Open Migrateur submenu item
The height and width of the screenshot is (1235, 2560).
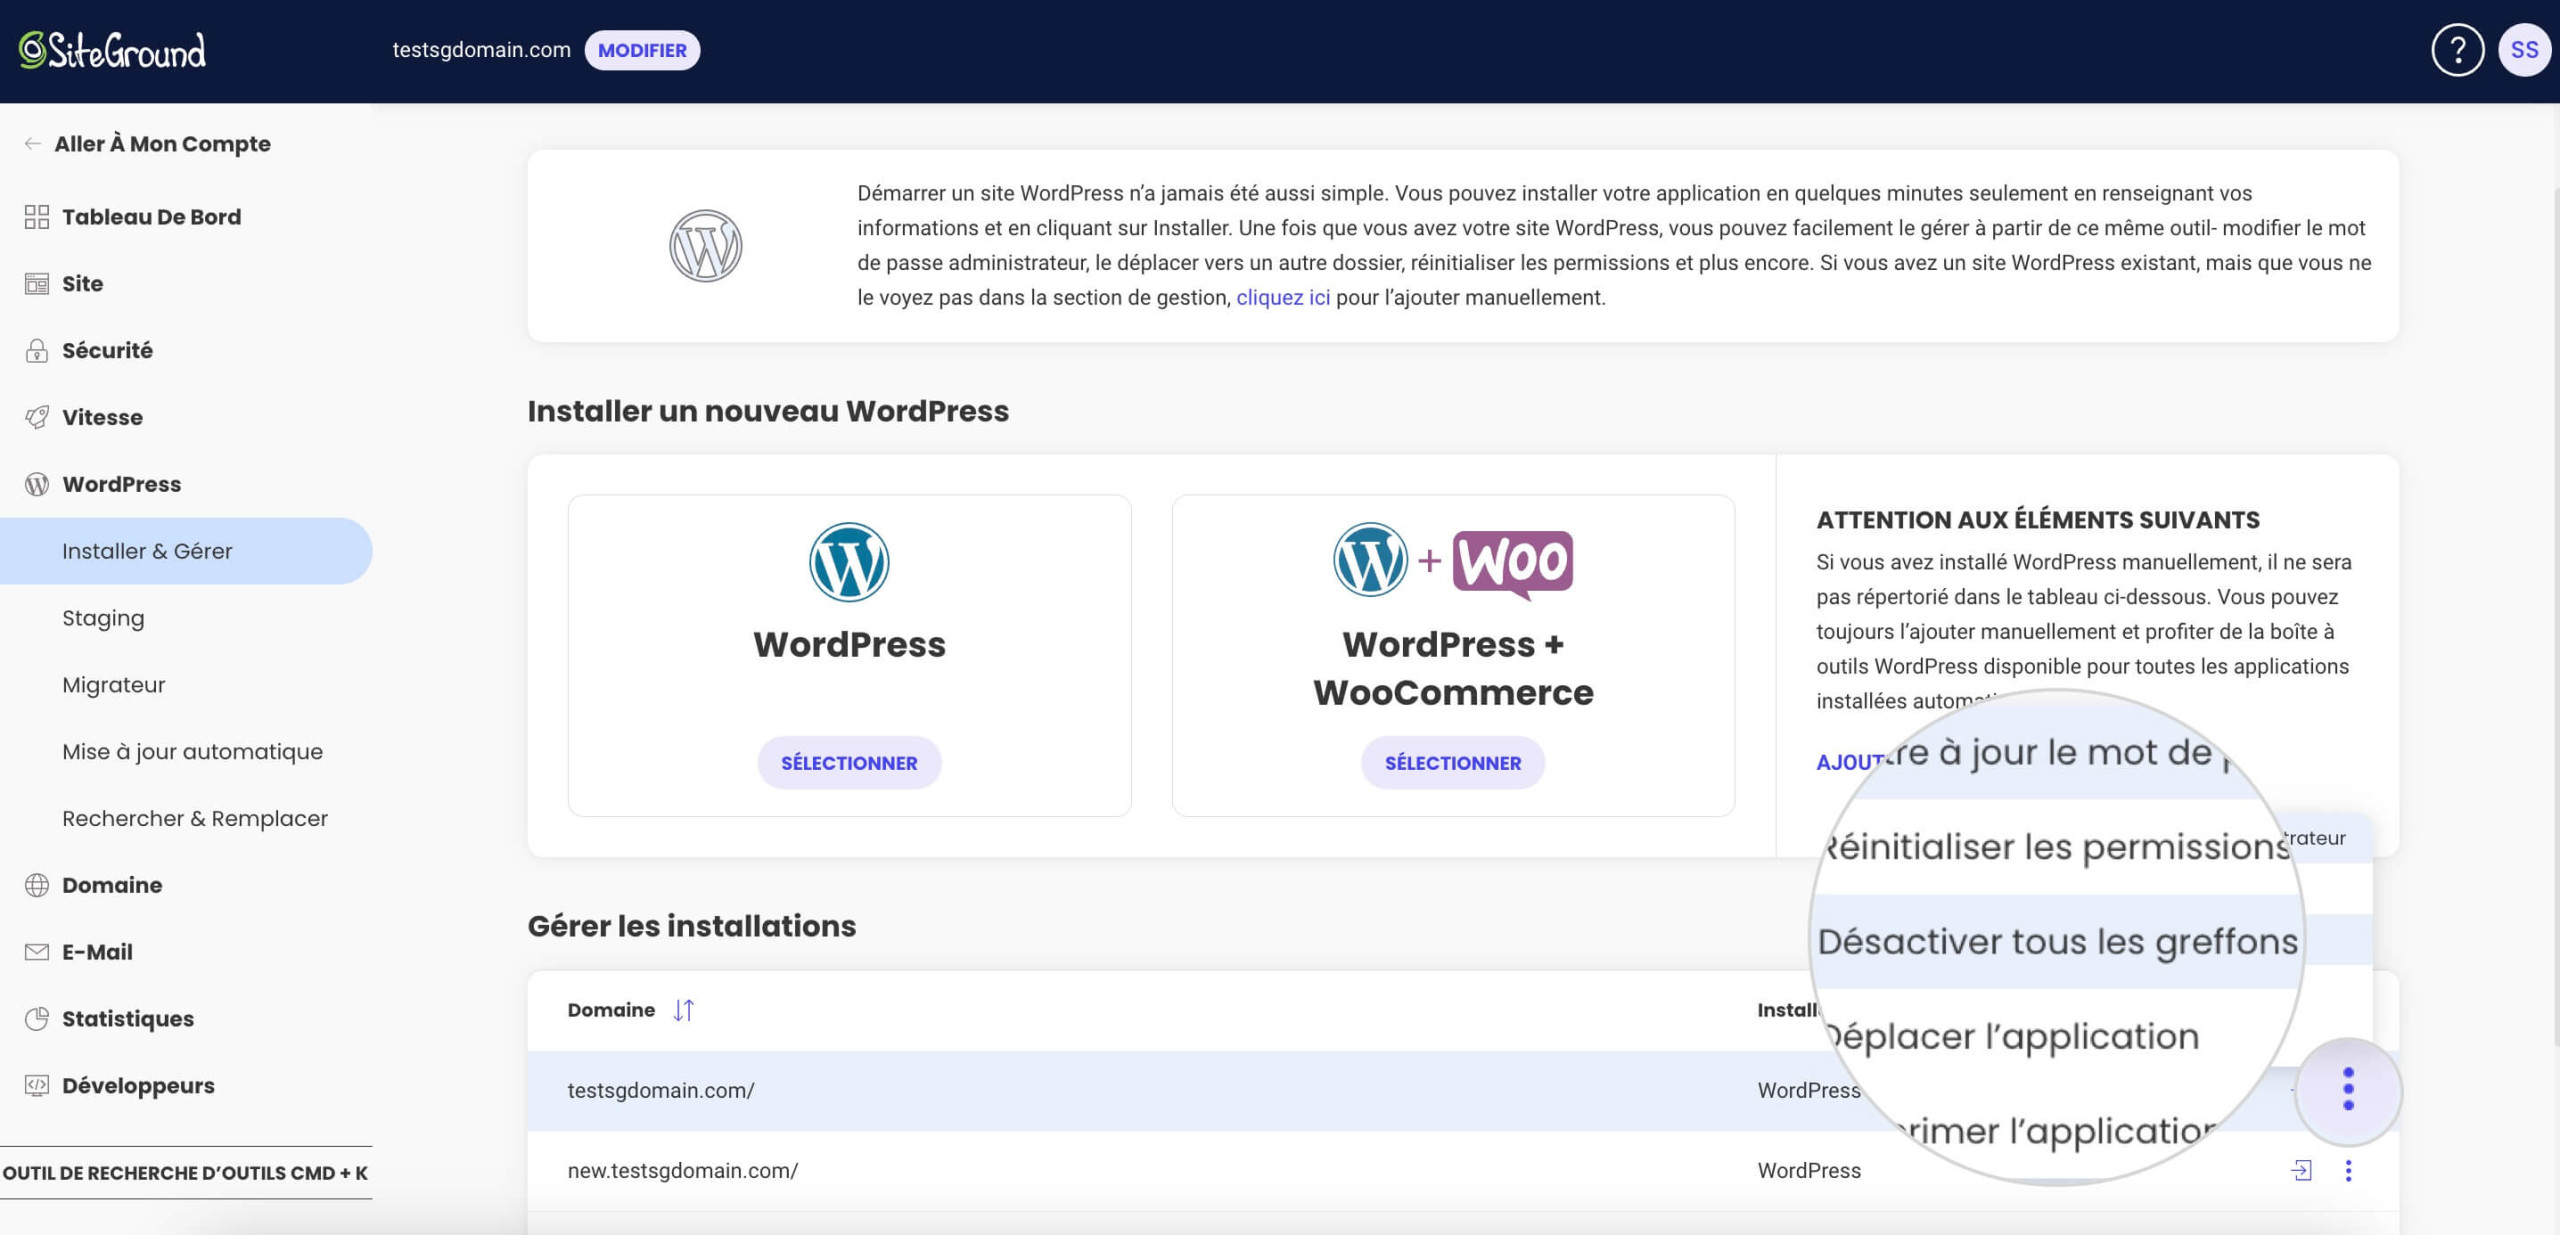click(113, 685)
